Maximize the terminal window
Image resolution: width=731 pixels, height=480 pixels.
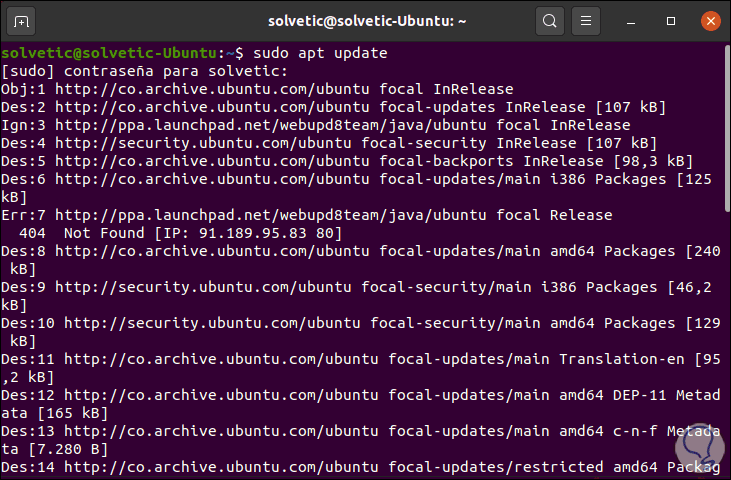[671, 20]
